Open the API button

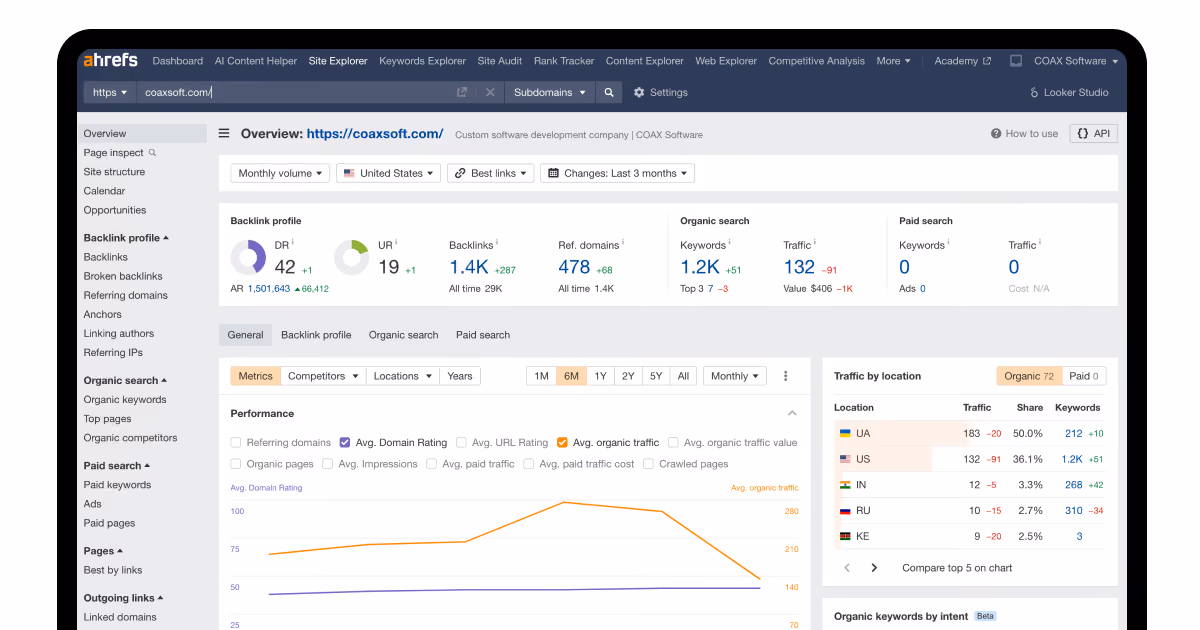tap(1094, 133)
